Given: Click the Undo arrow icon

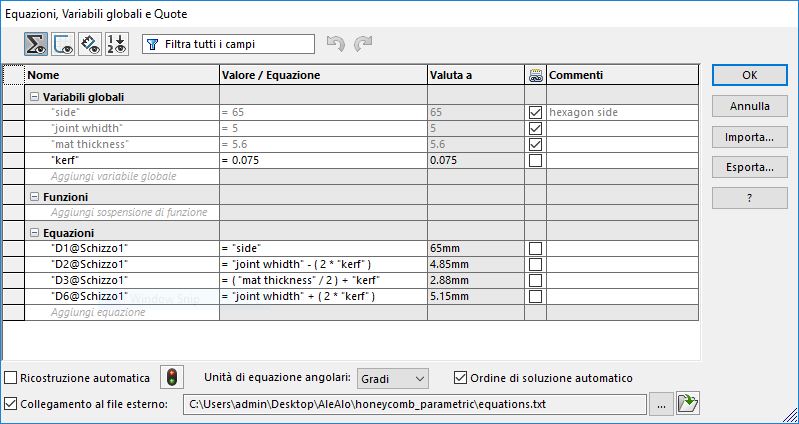Looking at the screenshot, I should click(335, 44).
